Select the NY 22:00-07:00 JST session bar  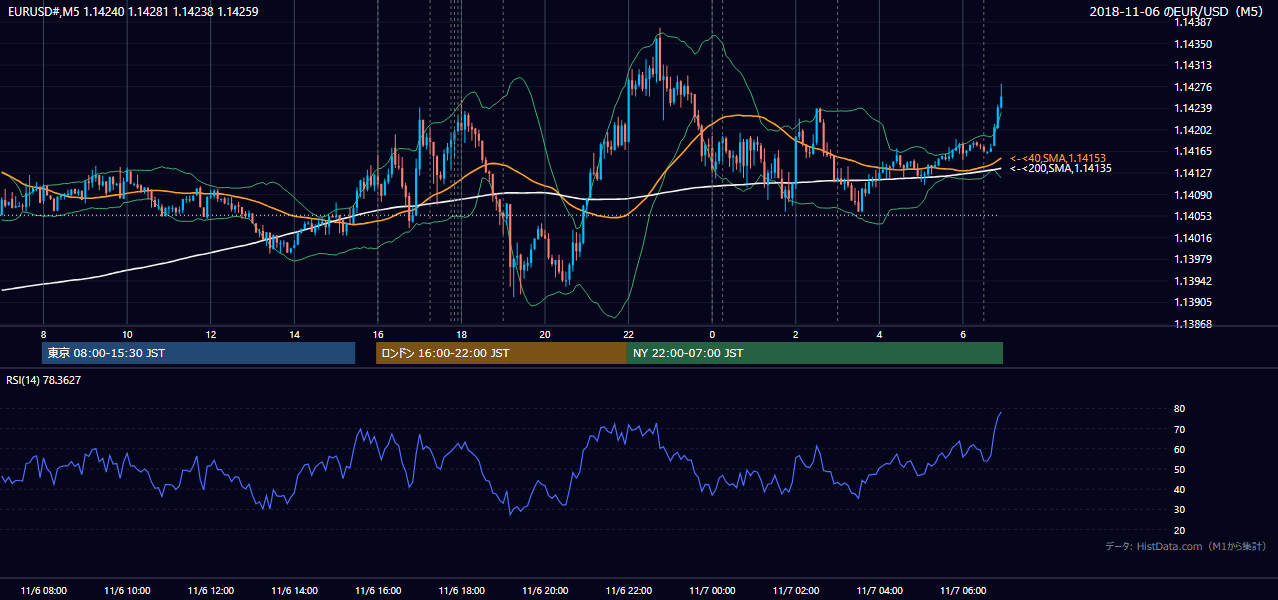[x=815, y=353]
